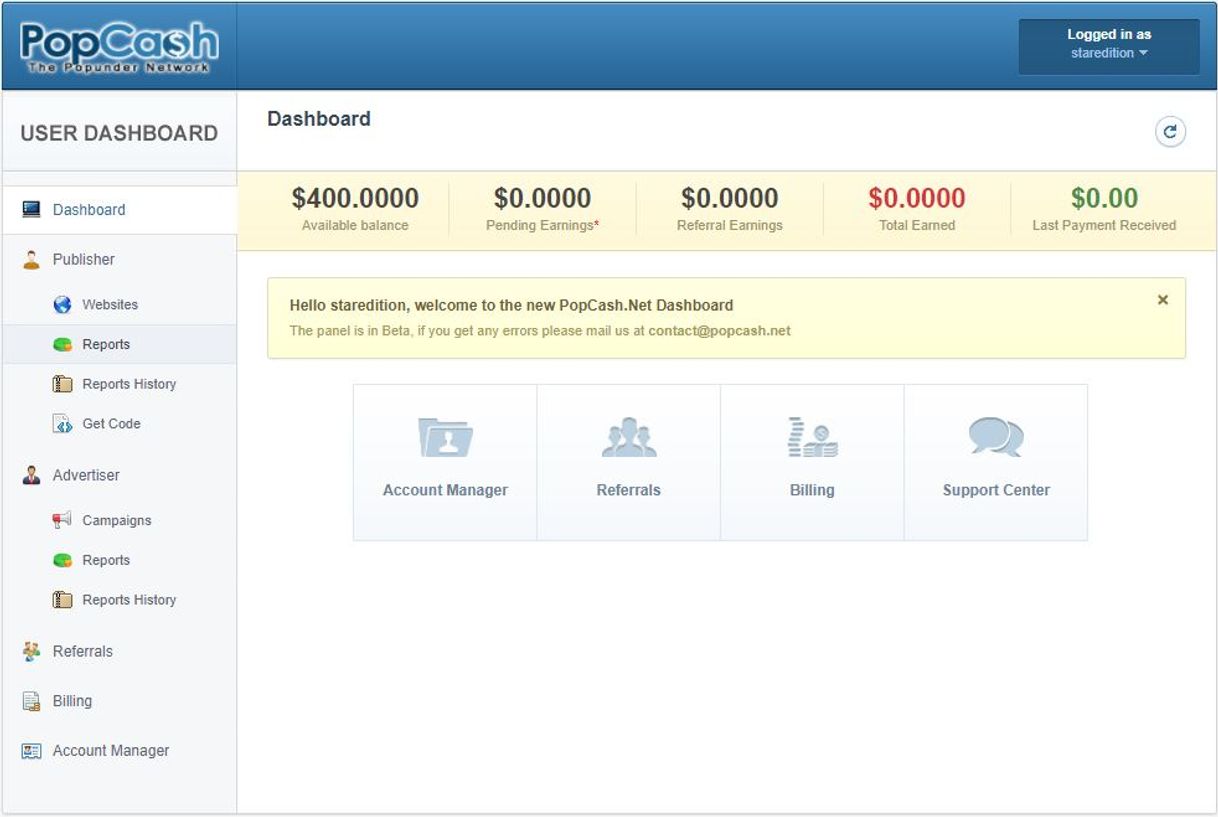The height and width of the screenshot is (817, 1218).
Task: Click the Publisher Reports green icon
Action: pos(62,345)
